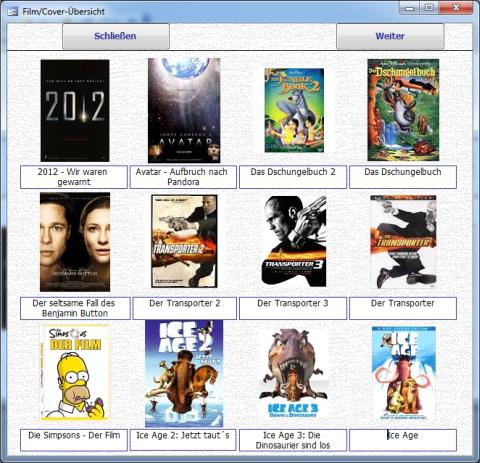This screenshot has height=463, width=480.
Task: Open the Simpsons Der Film cover
Action: pos(75,372)
